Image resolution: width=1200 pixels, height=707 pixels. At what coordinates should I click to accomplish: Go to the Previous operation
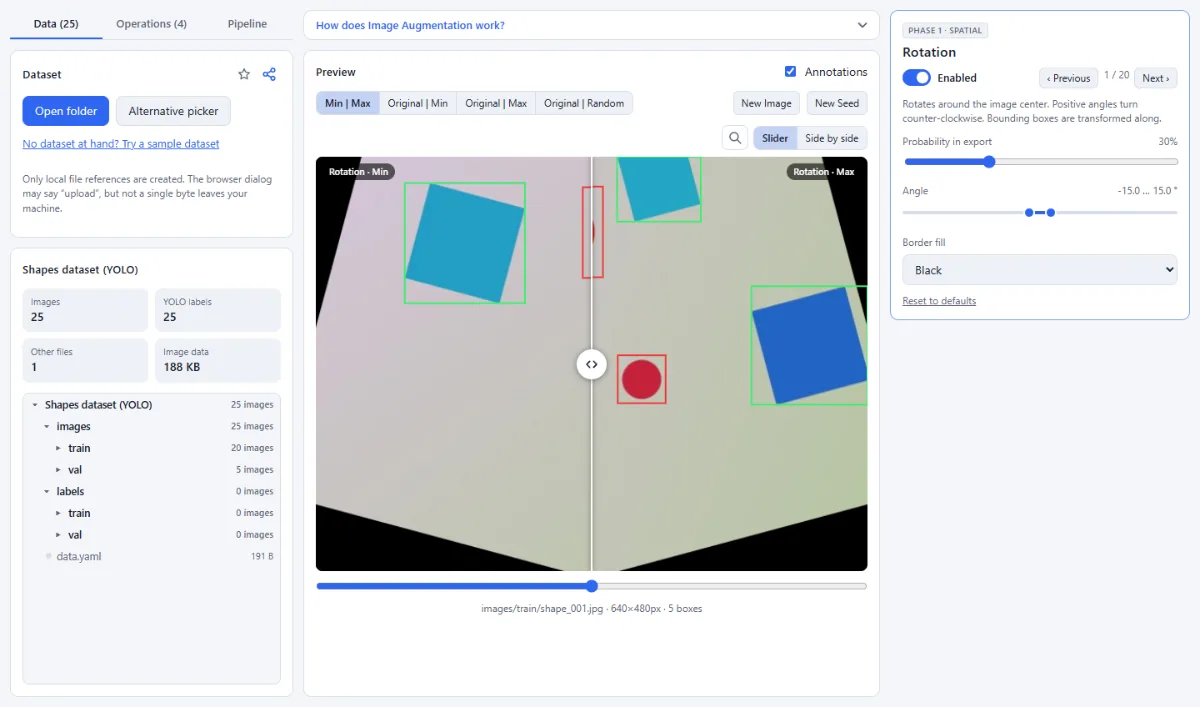tap(1068, 78)
